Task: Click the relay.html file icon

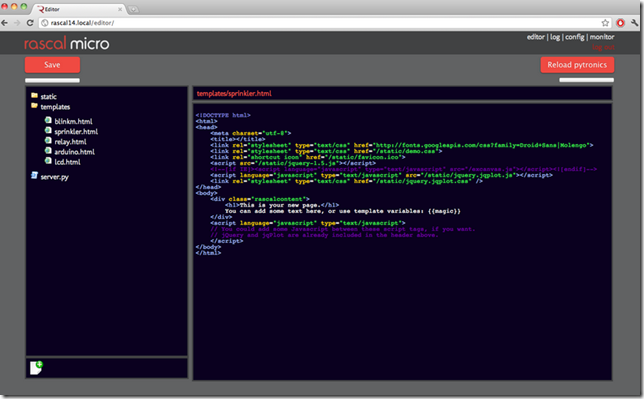Action: (x=48, y=141)
